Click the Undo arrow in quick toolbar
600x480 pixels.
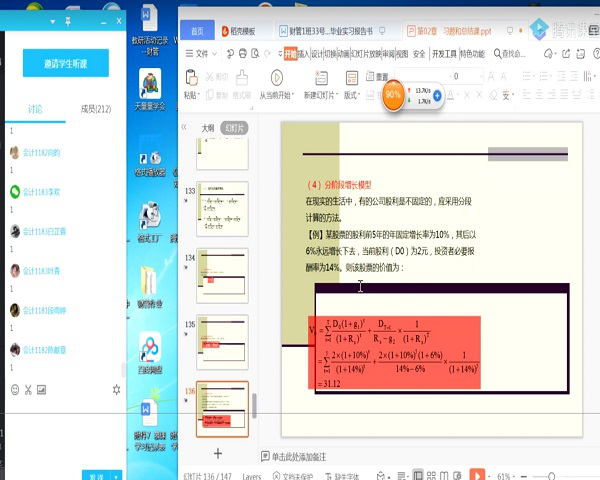point(230,54)
